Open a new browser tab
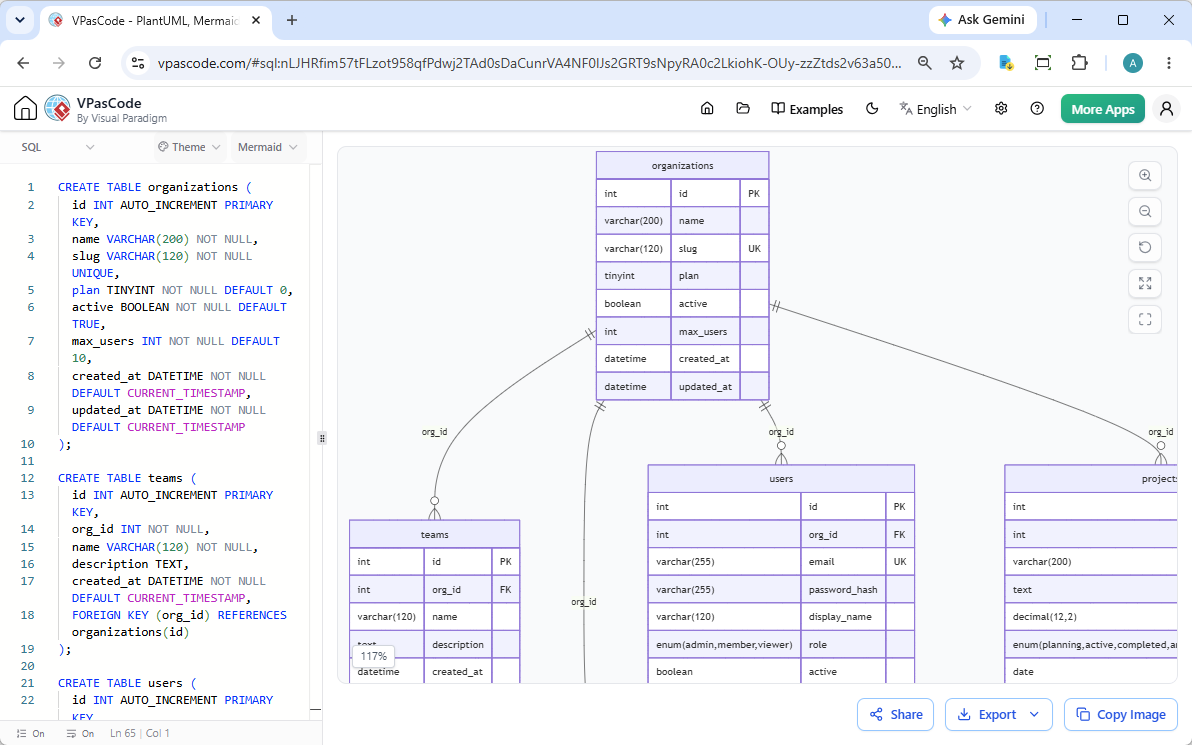Viewport: 1192px width, 745px height. point(292,21)
